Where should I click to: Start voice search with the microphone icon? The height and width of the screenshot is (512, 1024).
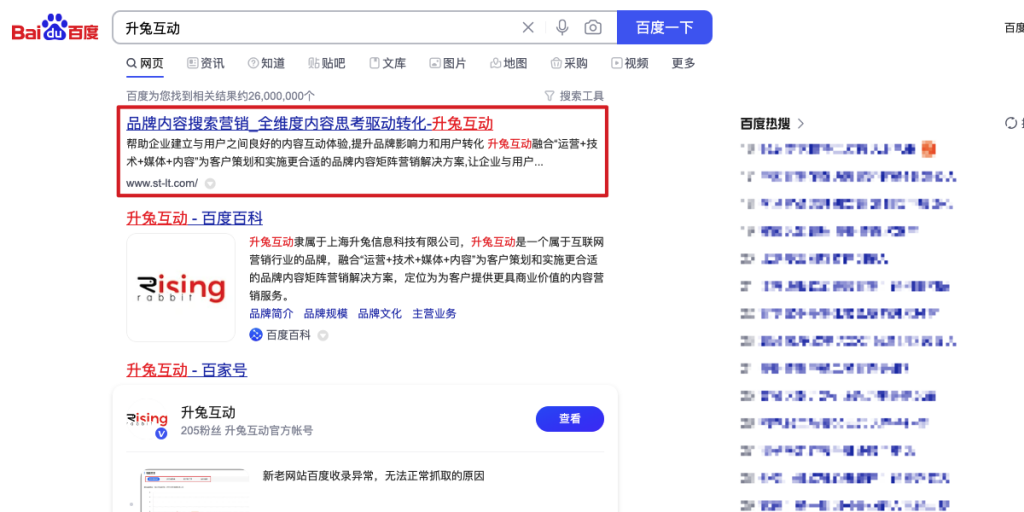click(x=562, y=27)
